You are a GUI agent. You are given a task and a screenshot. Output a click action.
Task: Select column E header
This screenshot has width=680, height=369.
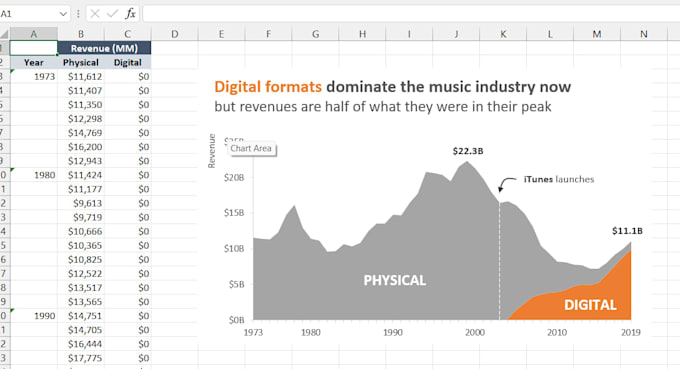pos(222,34)
